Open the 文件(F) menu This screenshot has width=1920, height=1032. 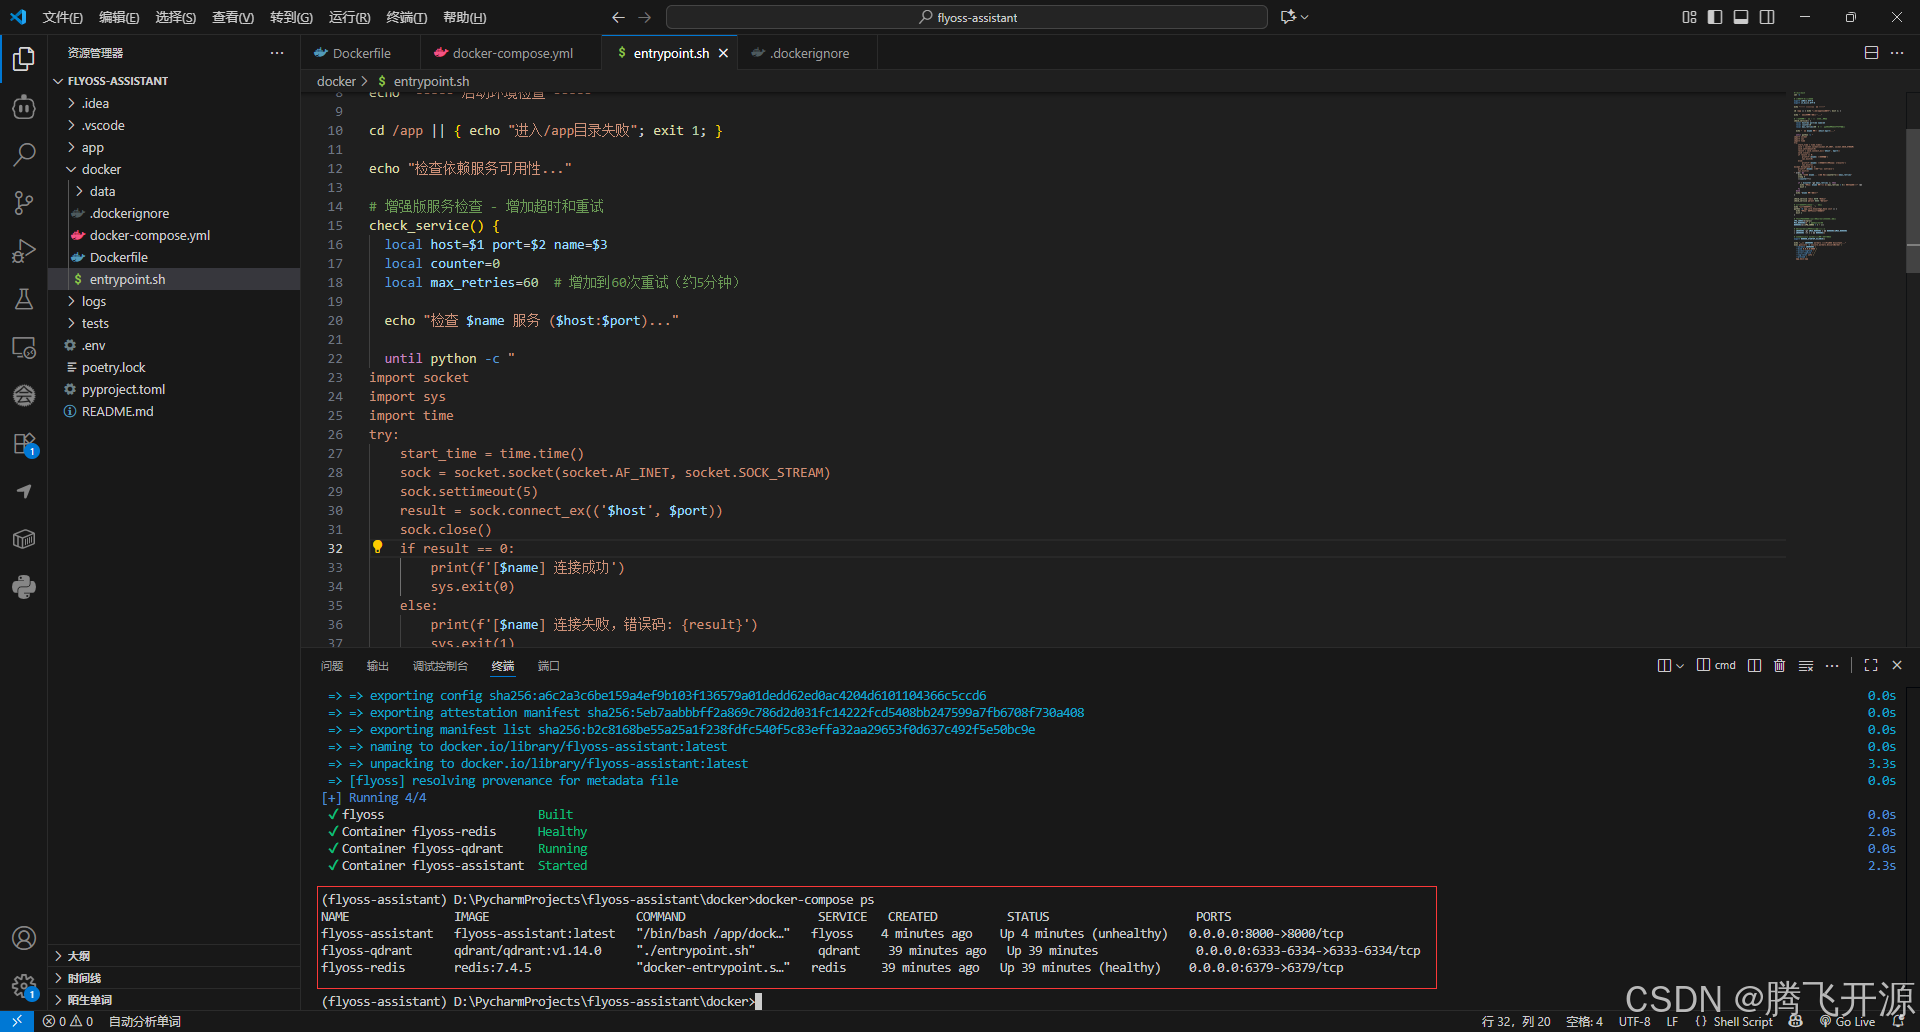[x=62, y=17]
